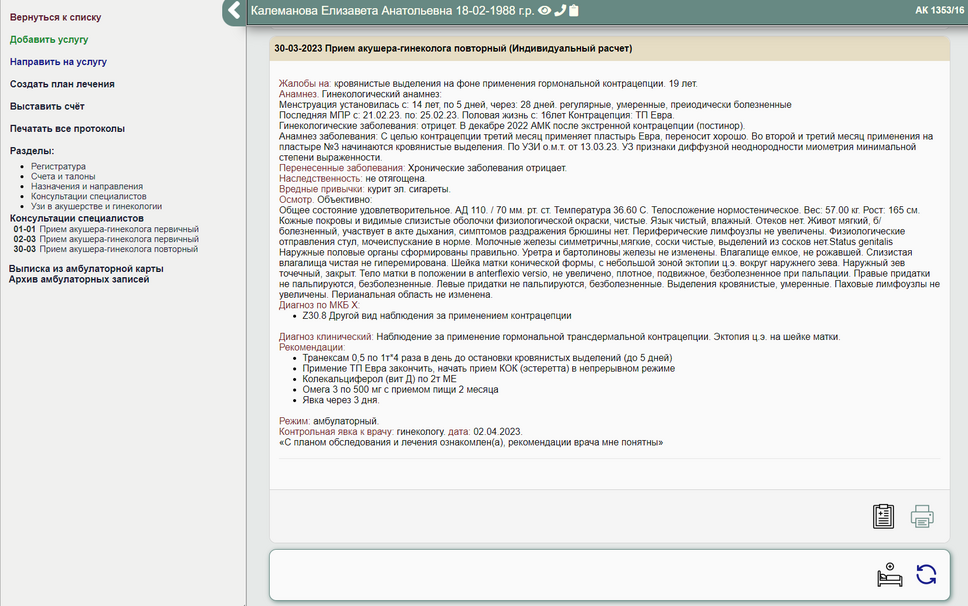Choose 'Печатать все протоколы'
This screenshot has width=968, height=606.
coord(67,128)
